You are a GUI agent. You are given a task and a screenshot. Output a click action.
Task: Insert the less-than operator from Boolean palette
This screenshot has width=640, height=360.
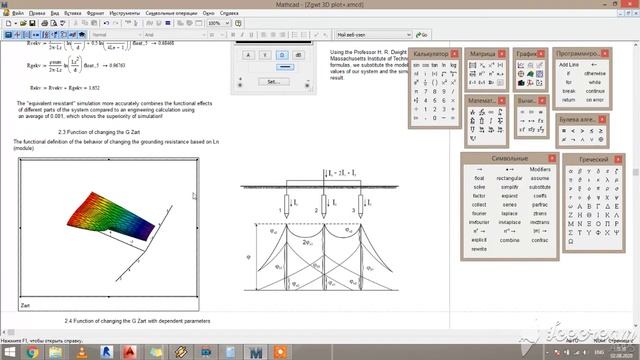[573, 131]
